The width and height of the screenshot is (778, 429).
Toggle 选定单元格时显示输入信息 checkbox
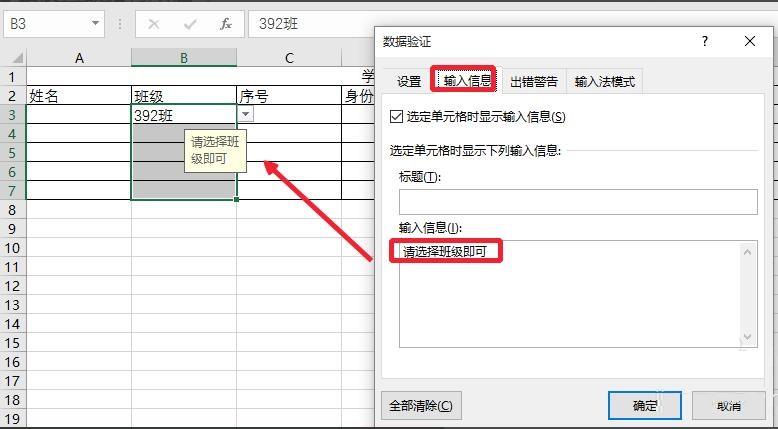tap(396, 117)
